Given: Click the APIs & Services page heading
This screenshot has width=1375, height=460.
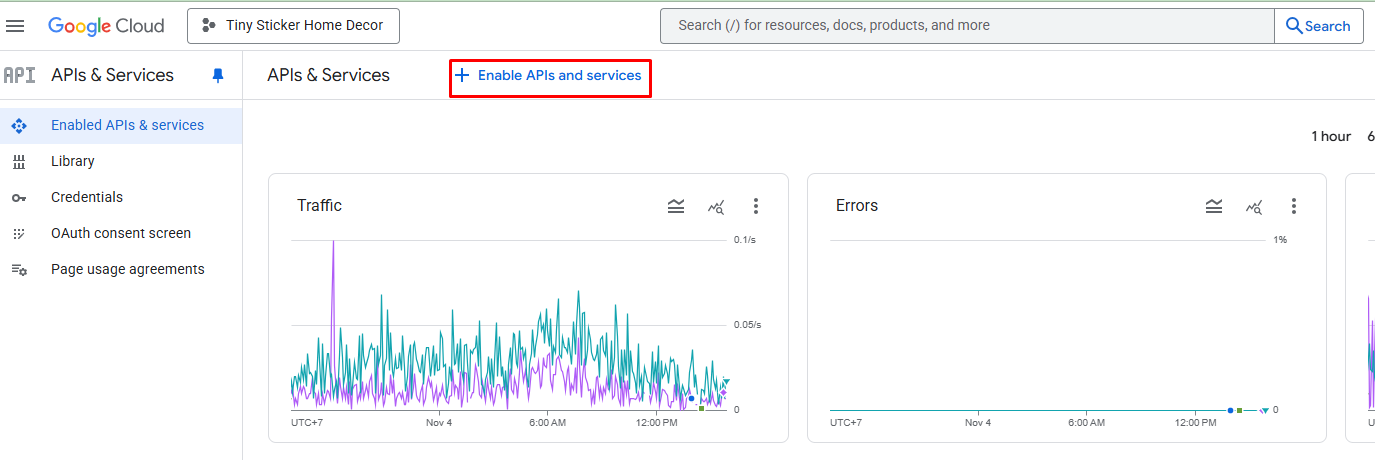Looking at the screenshot, I should (x=328, y=75).
